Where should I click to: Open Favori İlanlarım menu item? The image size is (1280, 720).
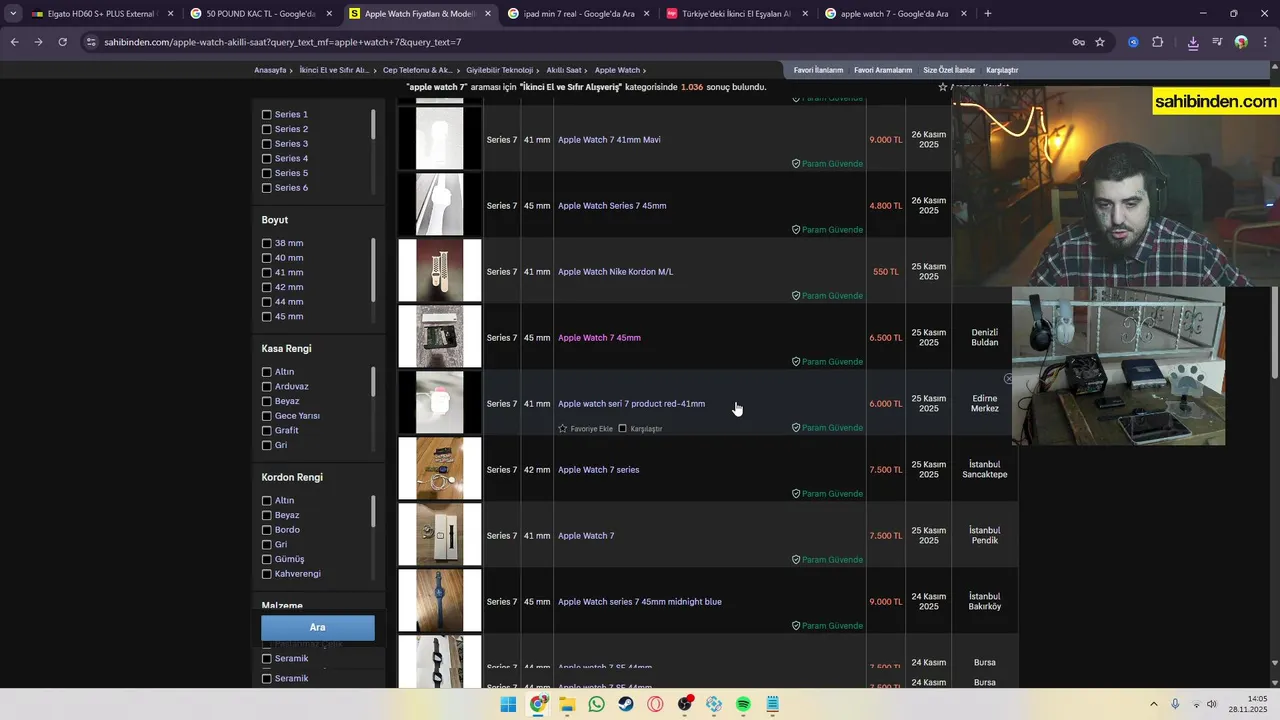818,70
